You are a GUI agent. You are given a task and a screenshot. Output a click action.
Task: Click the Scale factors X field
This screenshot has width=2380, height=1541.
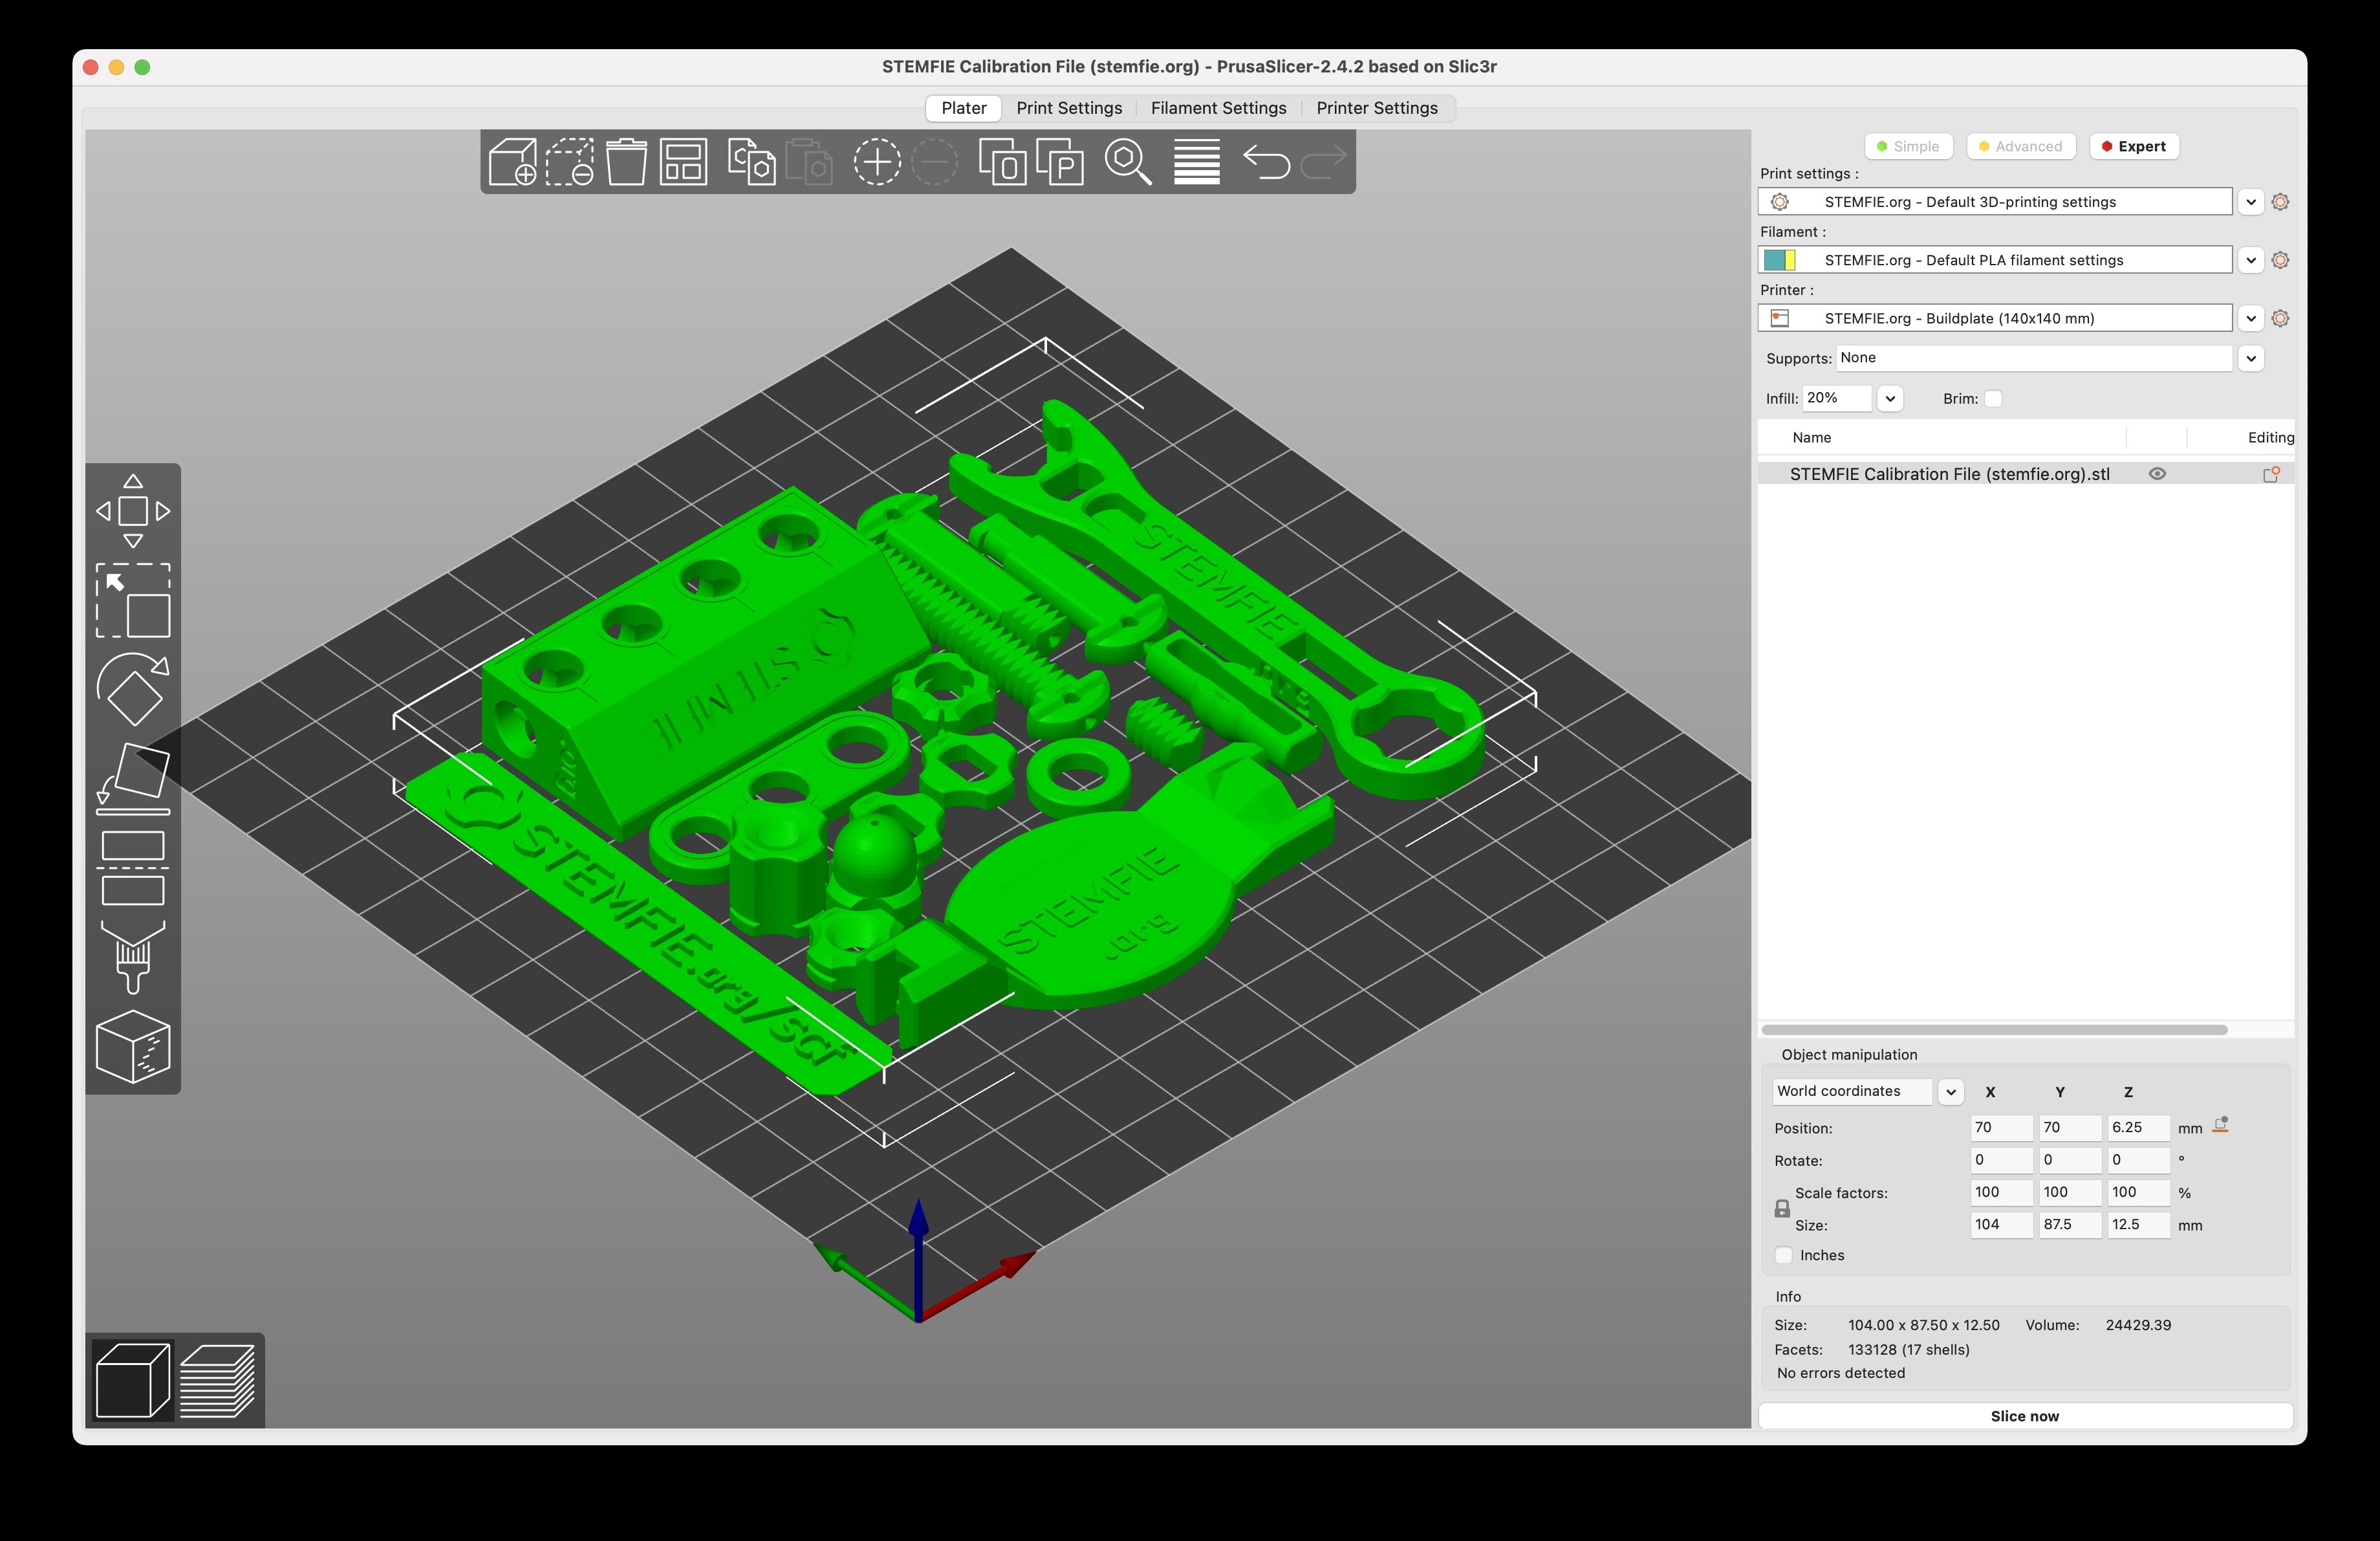click(2001, 1192)
